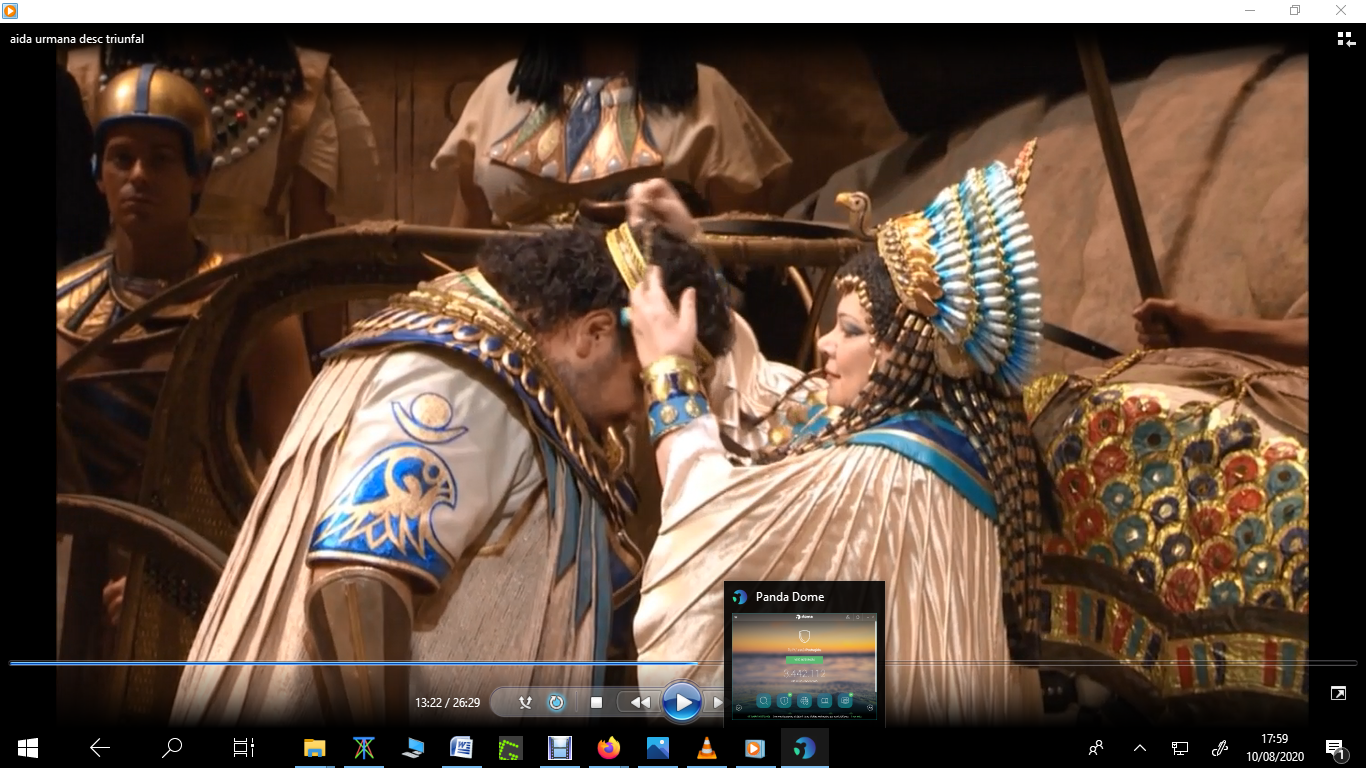Open taskbar search
This screenshot has height=768, width=1366.
(x=172, y=747)
